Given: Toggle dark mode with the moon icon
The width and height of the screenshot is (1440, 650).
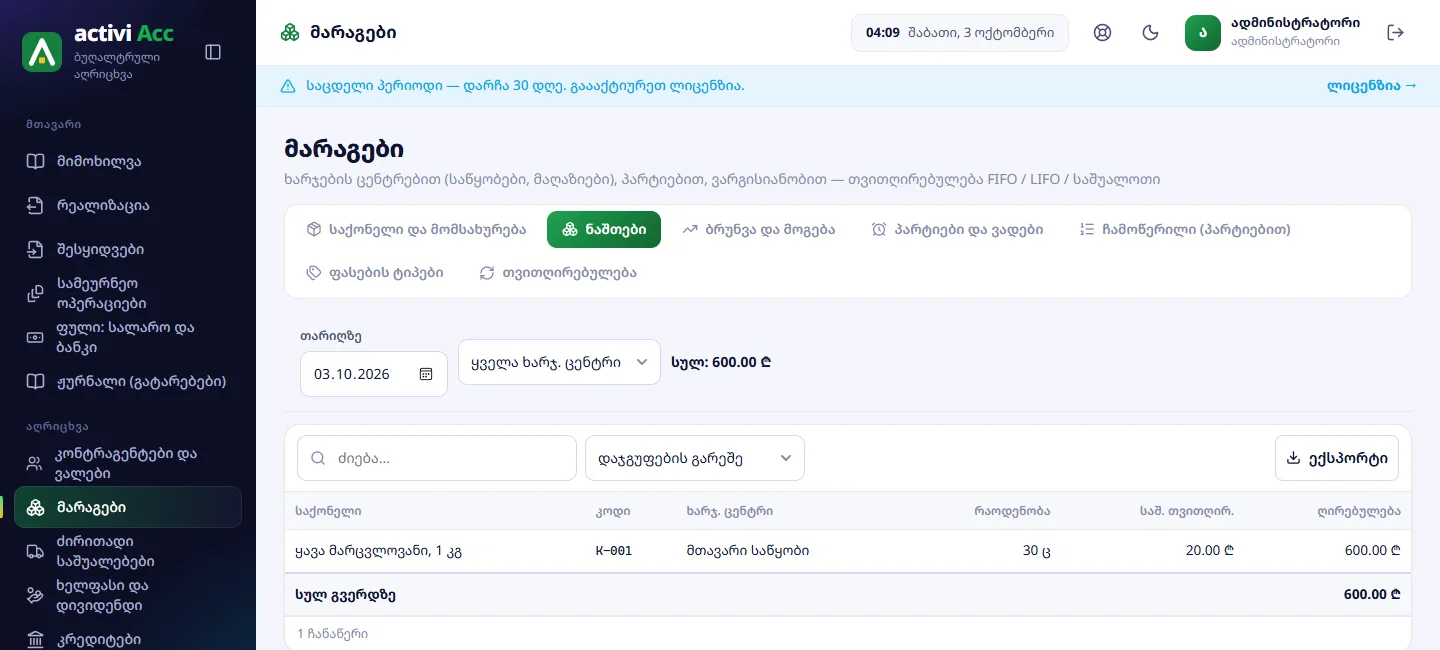Looking at the screenshot, I should tap(1151, 33).
